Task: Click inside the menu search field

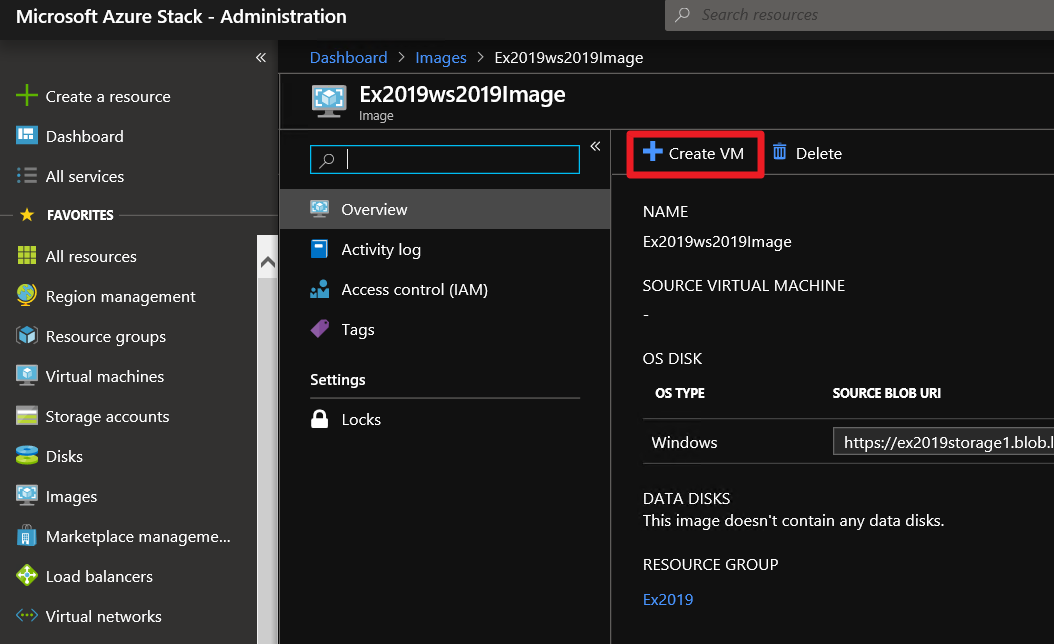Action: 444,159
